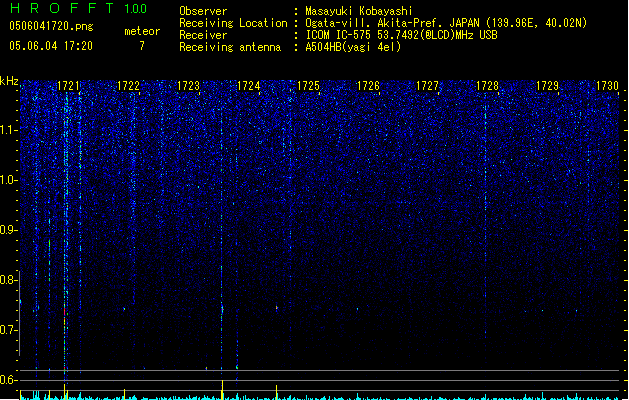Click the 0.7 kHz frequency axis label
Image resolution: width=629 pixels, height=400 pixels.
coord(8,330)
